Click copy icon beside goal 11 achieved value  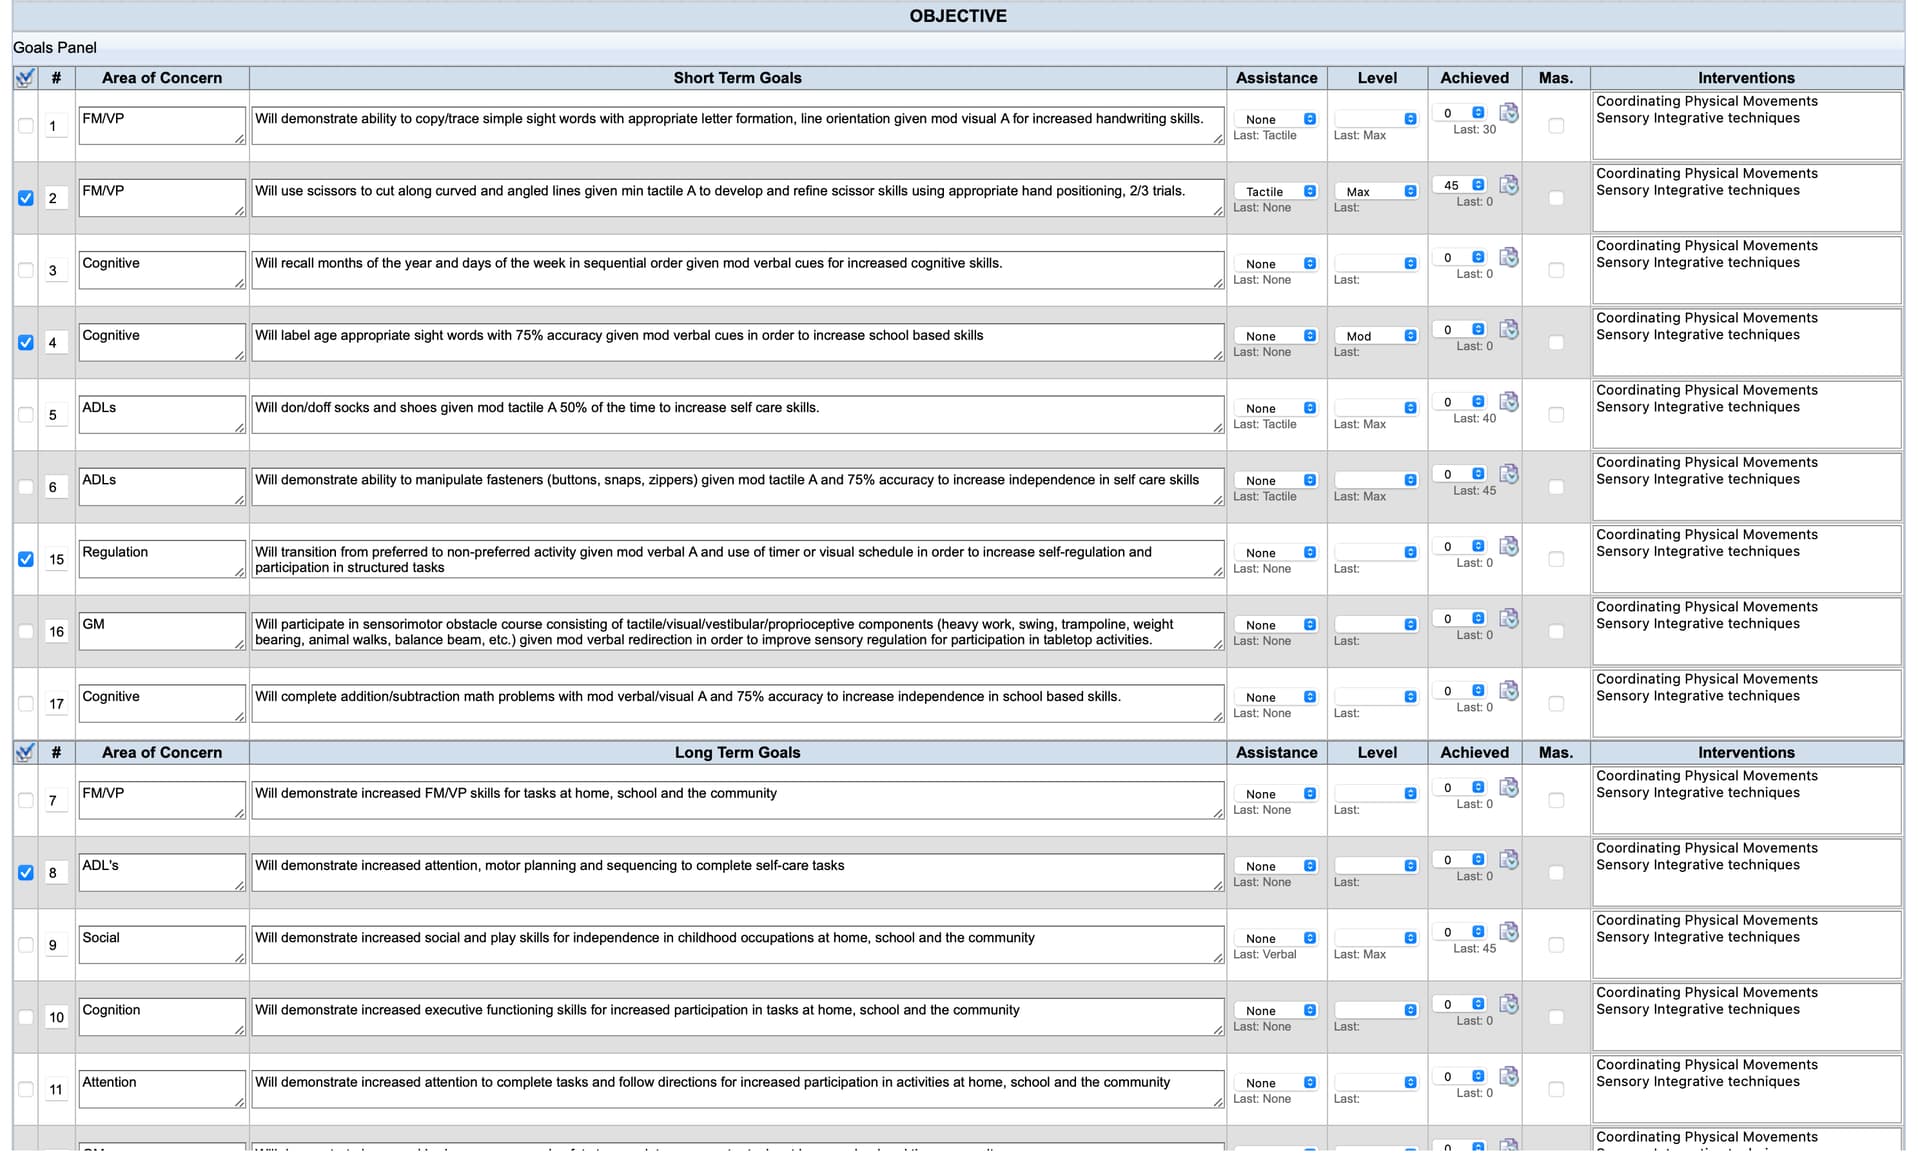1509,1076
